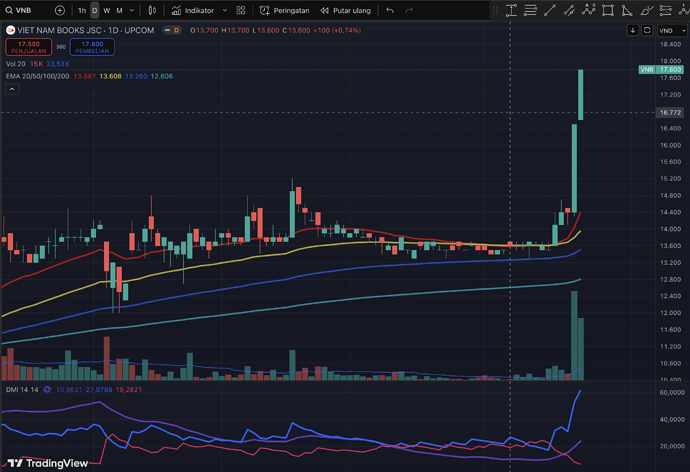Click the teal EMA value 12.606
Image resolution: width=690 pixels, height=472 pixels.
[161, 76]
